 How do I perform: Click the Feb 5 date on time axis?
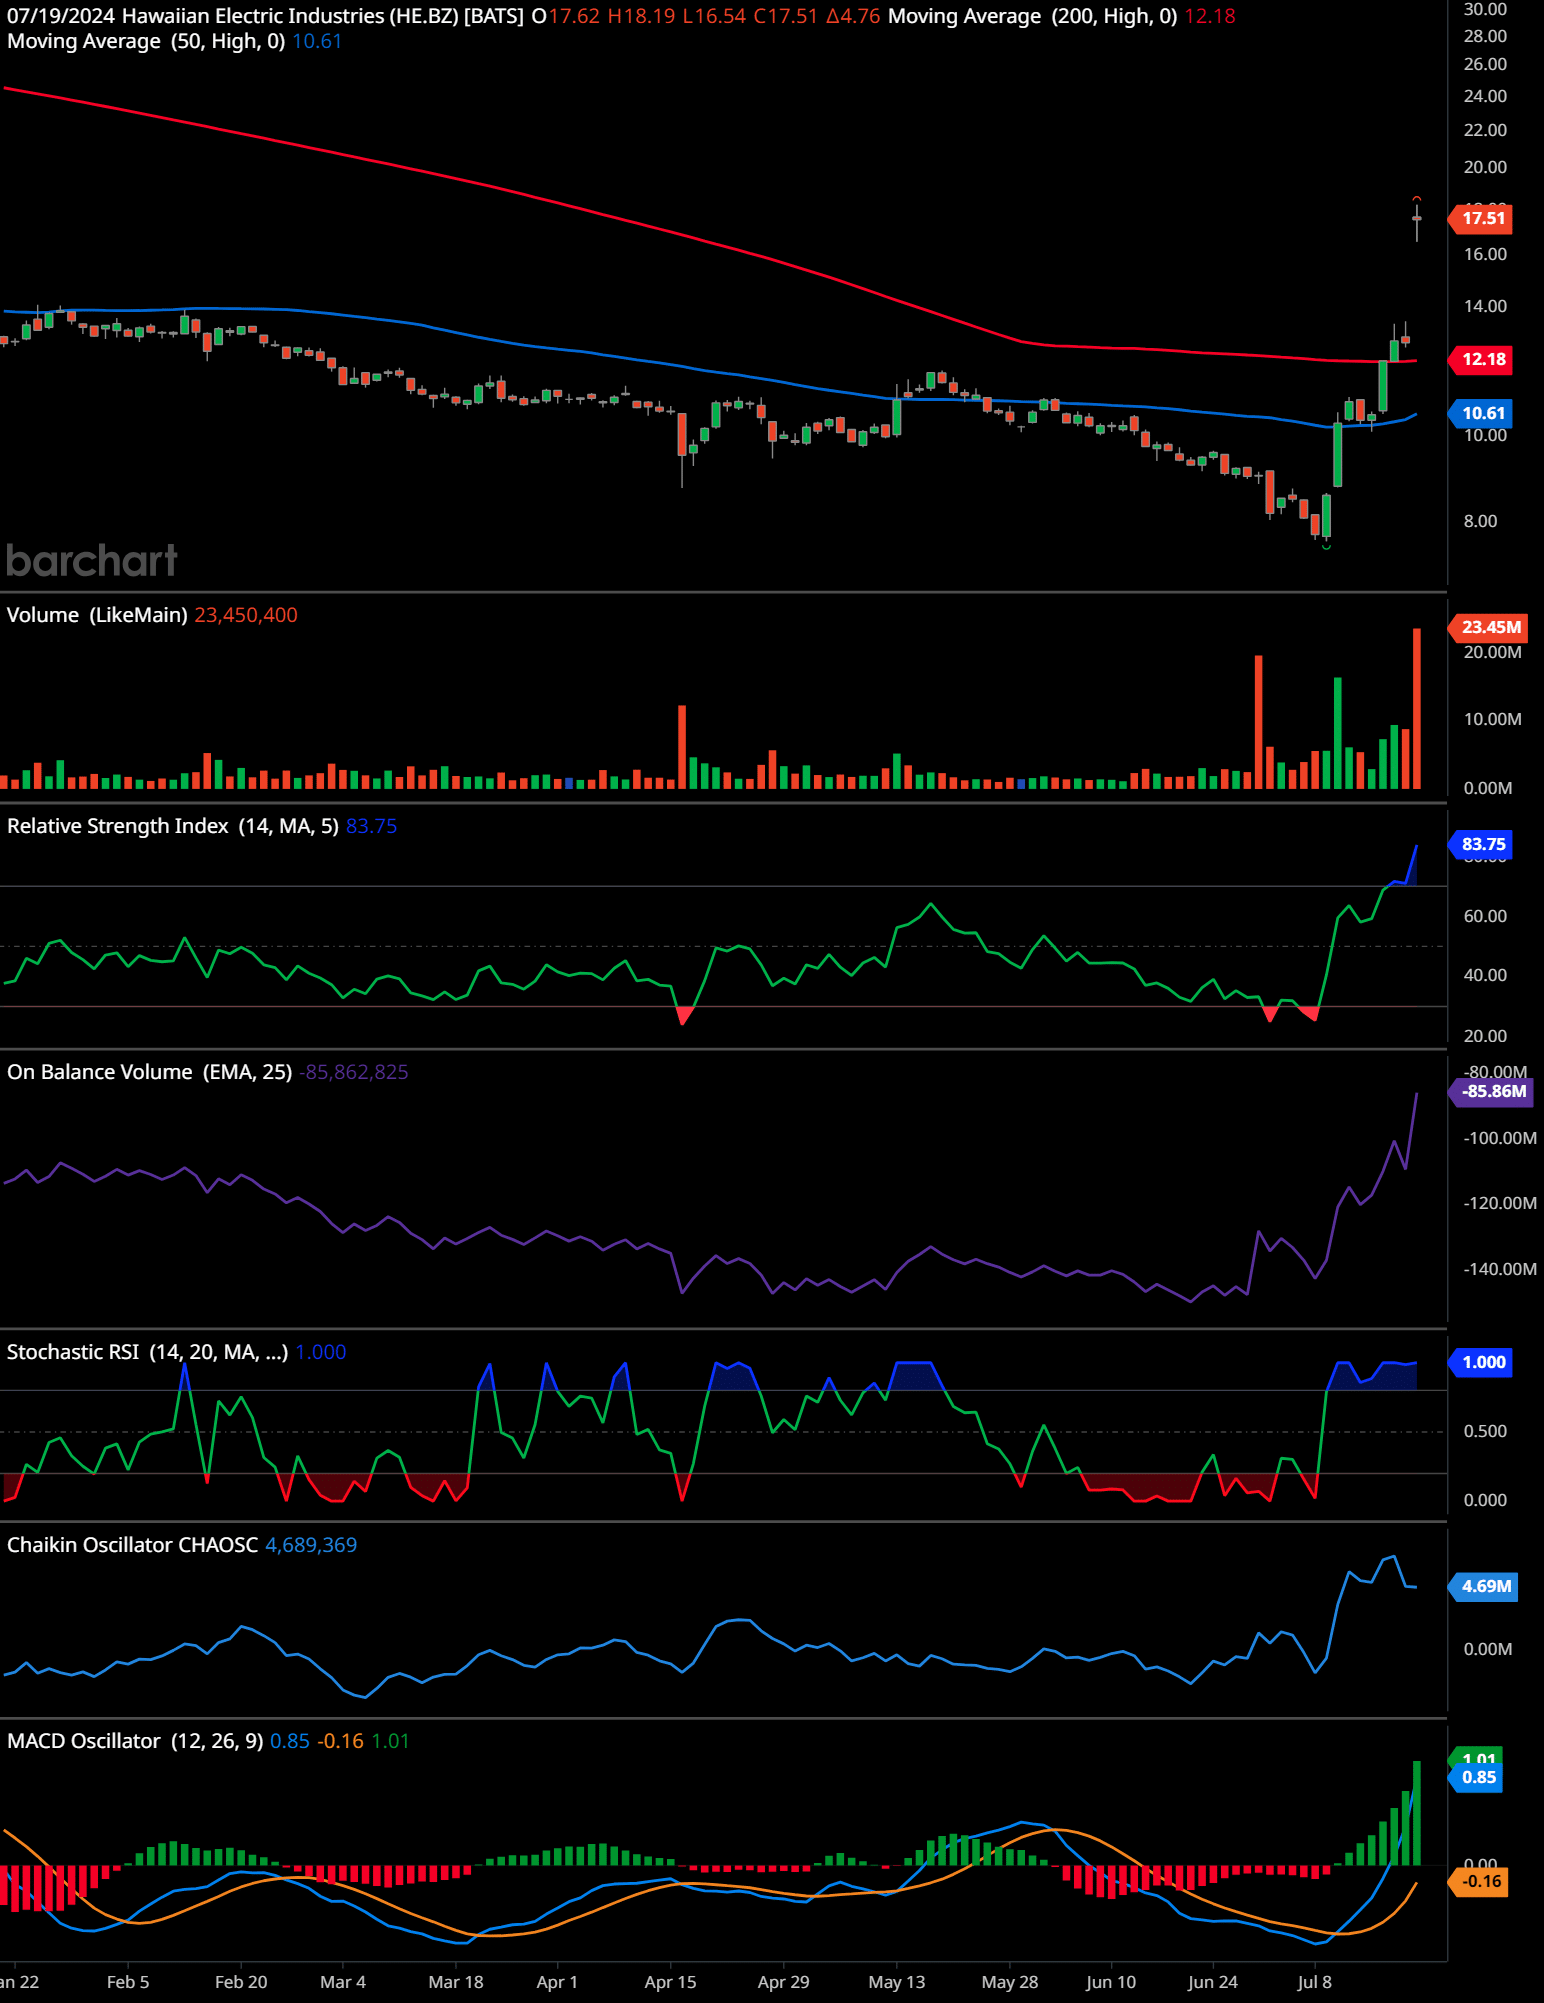point(128,1982)
